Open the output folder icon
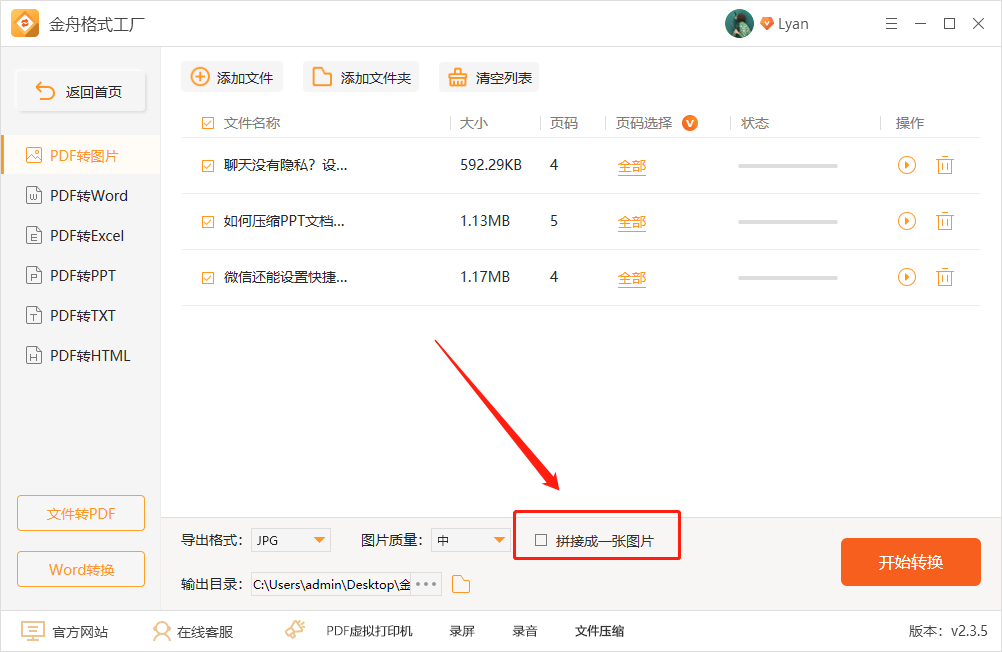 (x=461, y=584)
